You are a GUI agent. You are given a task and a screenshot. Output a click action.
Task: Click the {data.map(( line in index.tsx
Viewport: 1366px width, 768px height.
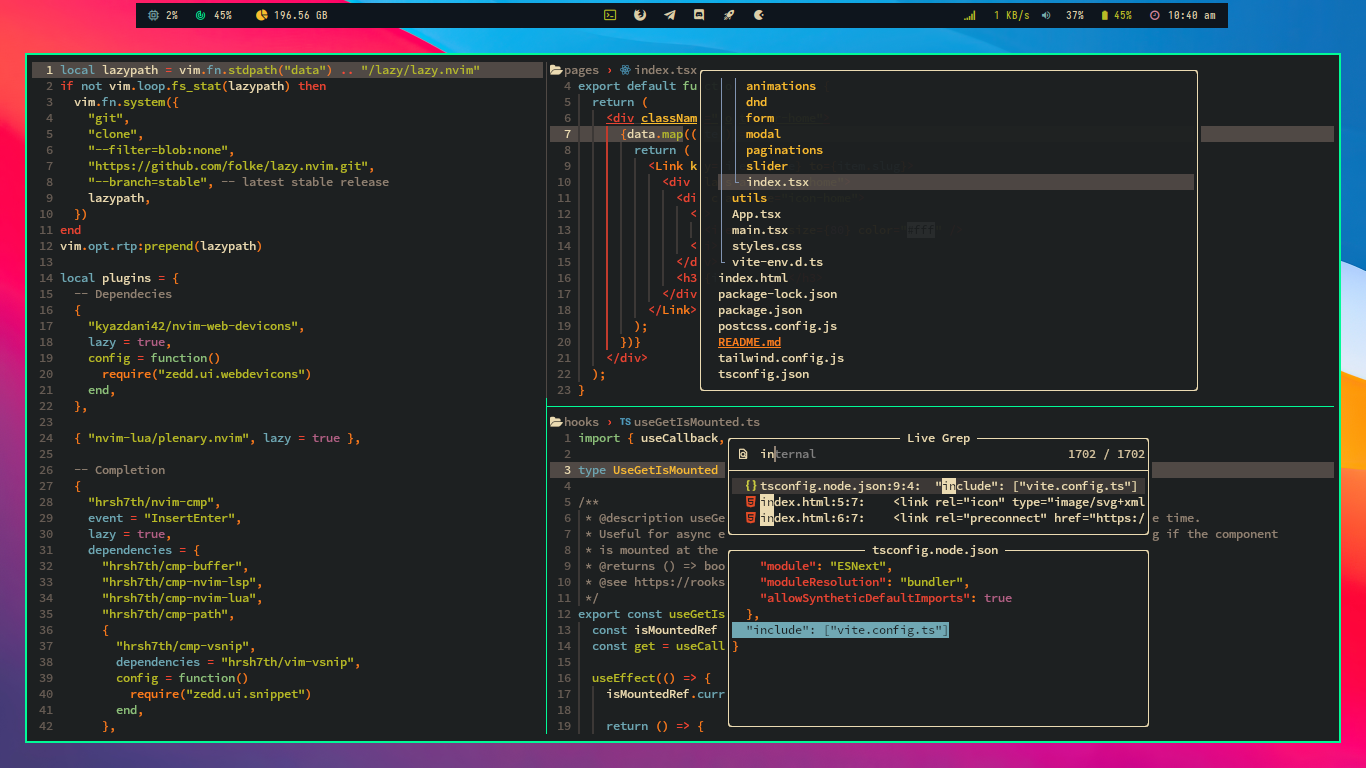click(659, 134)
